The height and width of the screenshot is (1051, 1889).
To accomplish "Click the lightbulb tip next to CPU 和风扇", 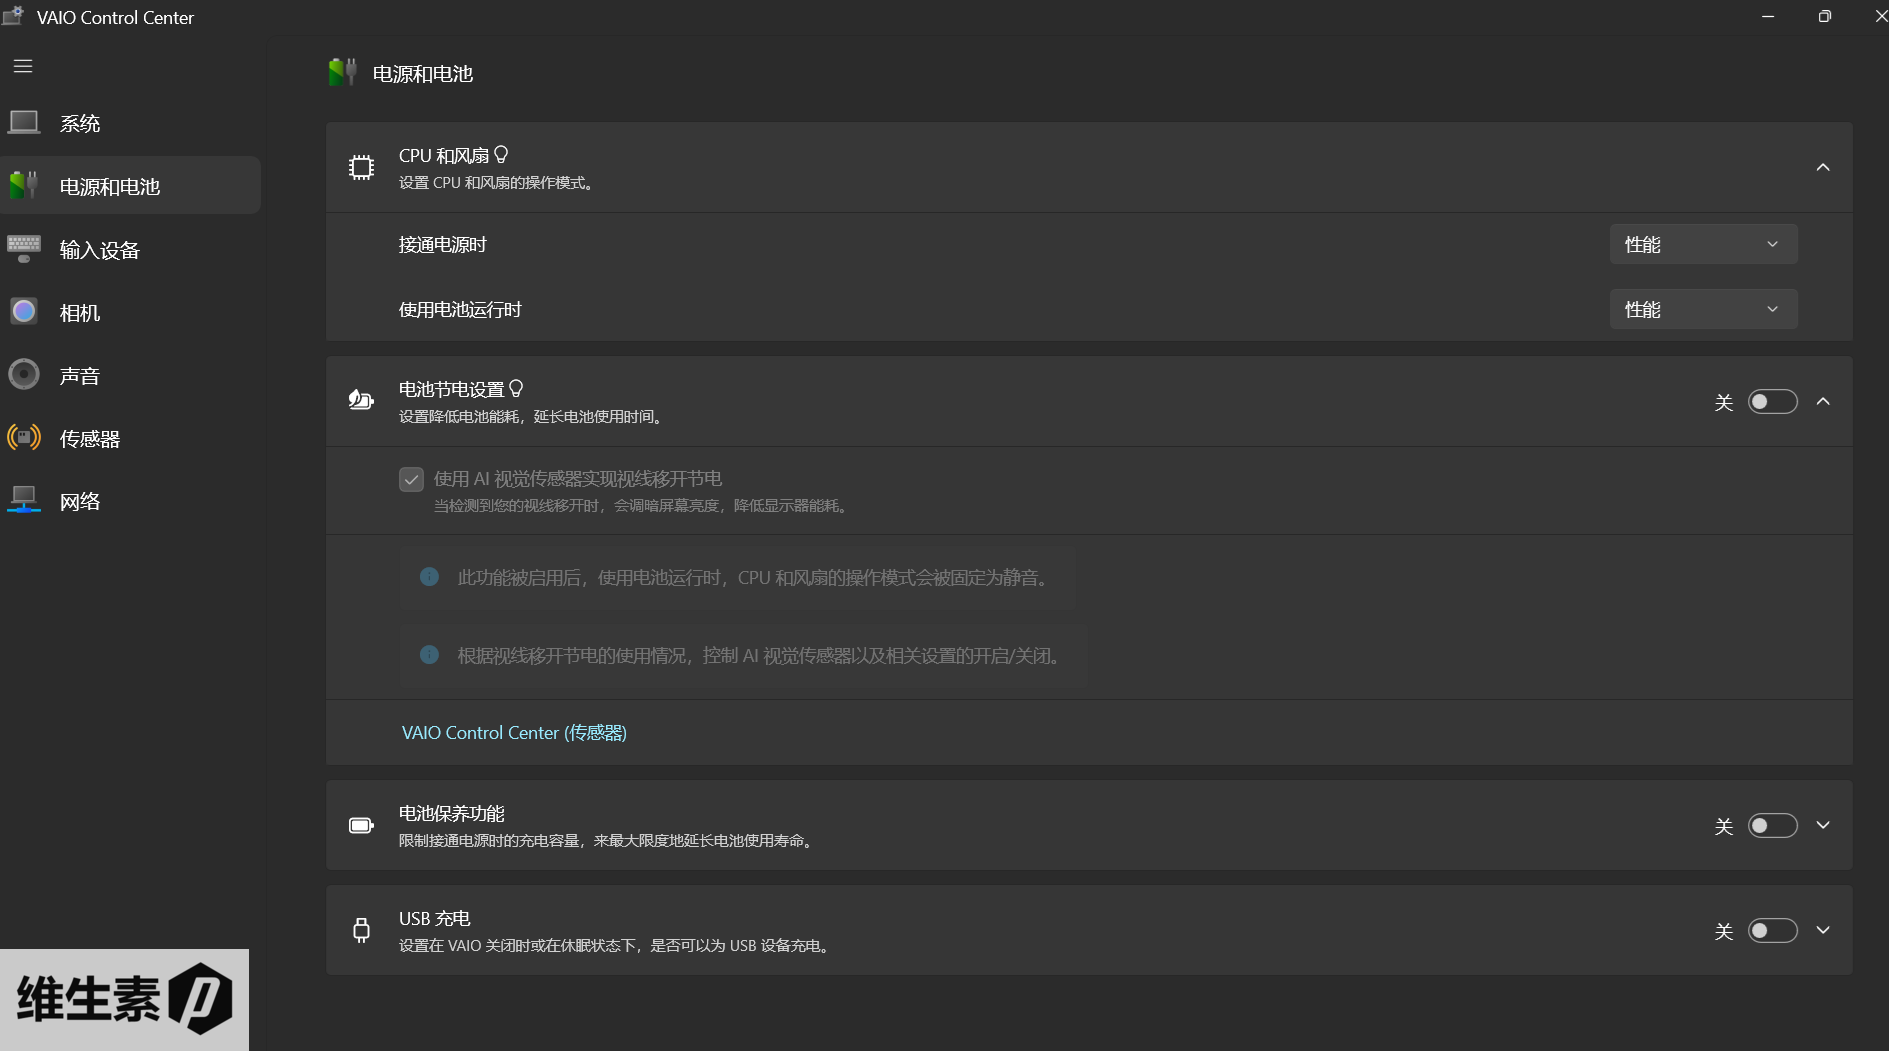I will coord(502,155).
